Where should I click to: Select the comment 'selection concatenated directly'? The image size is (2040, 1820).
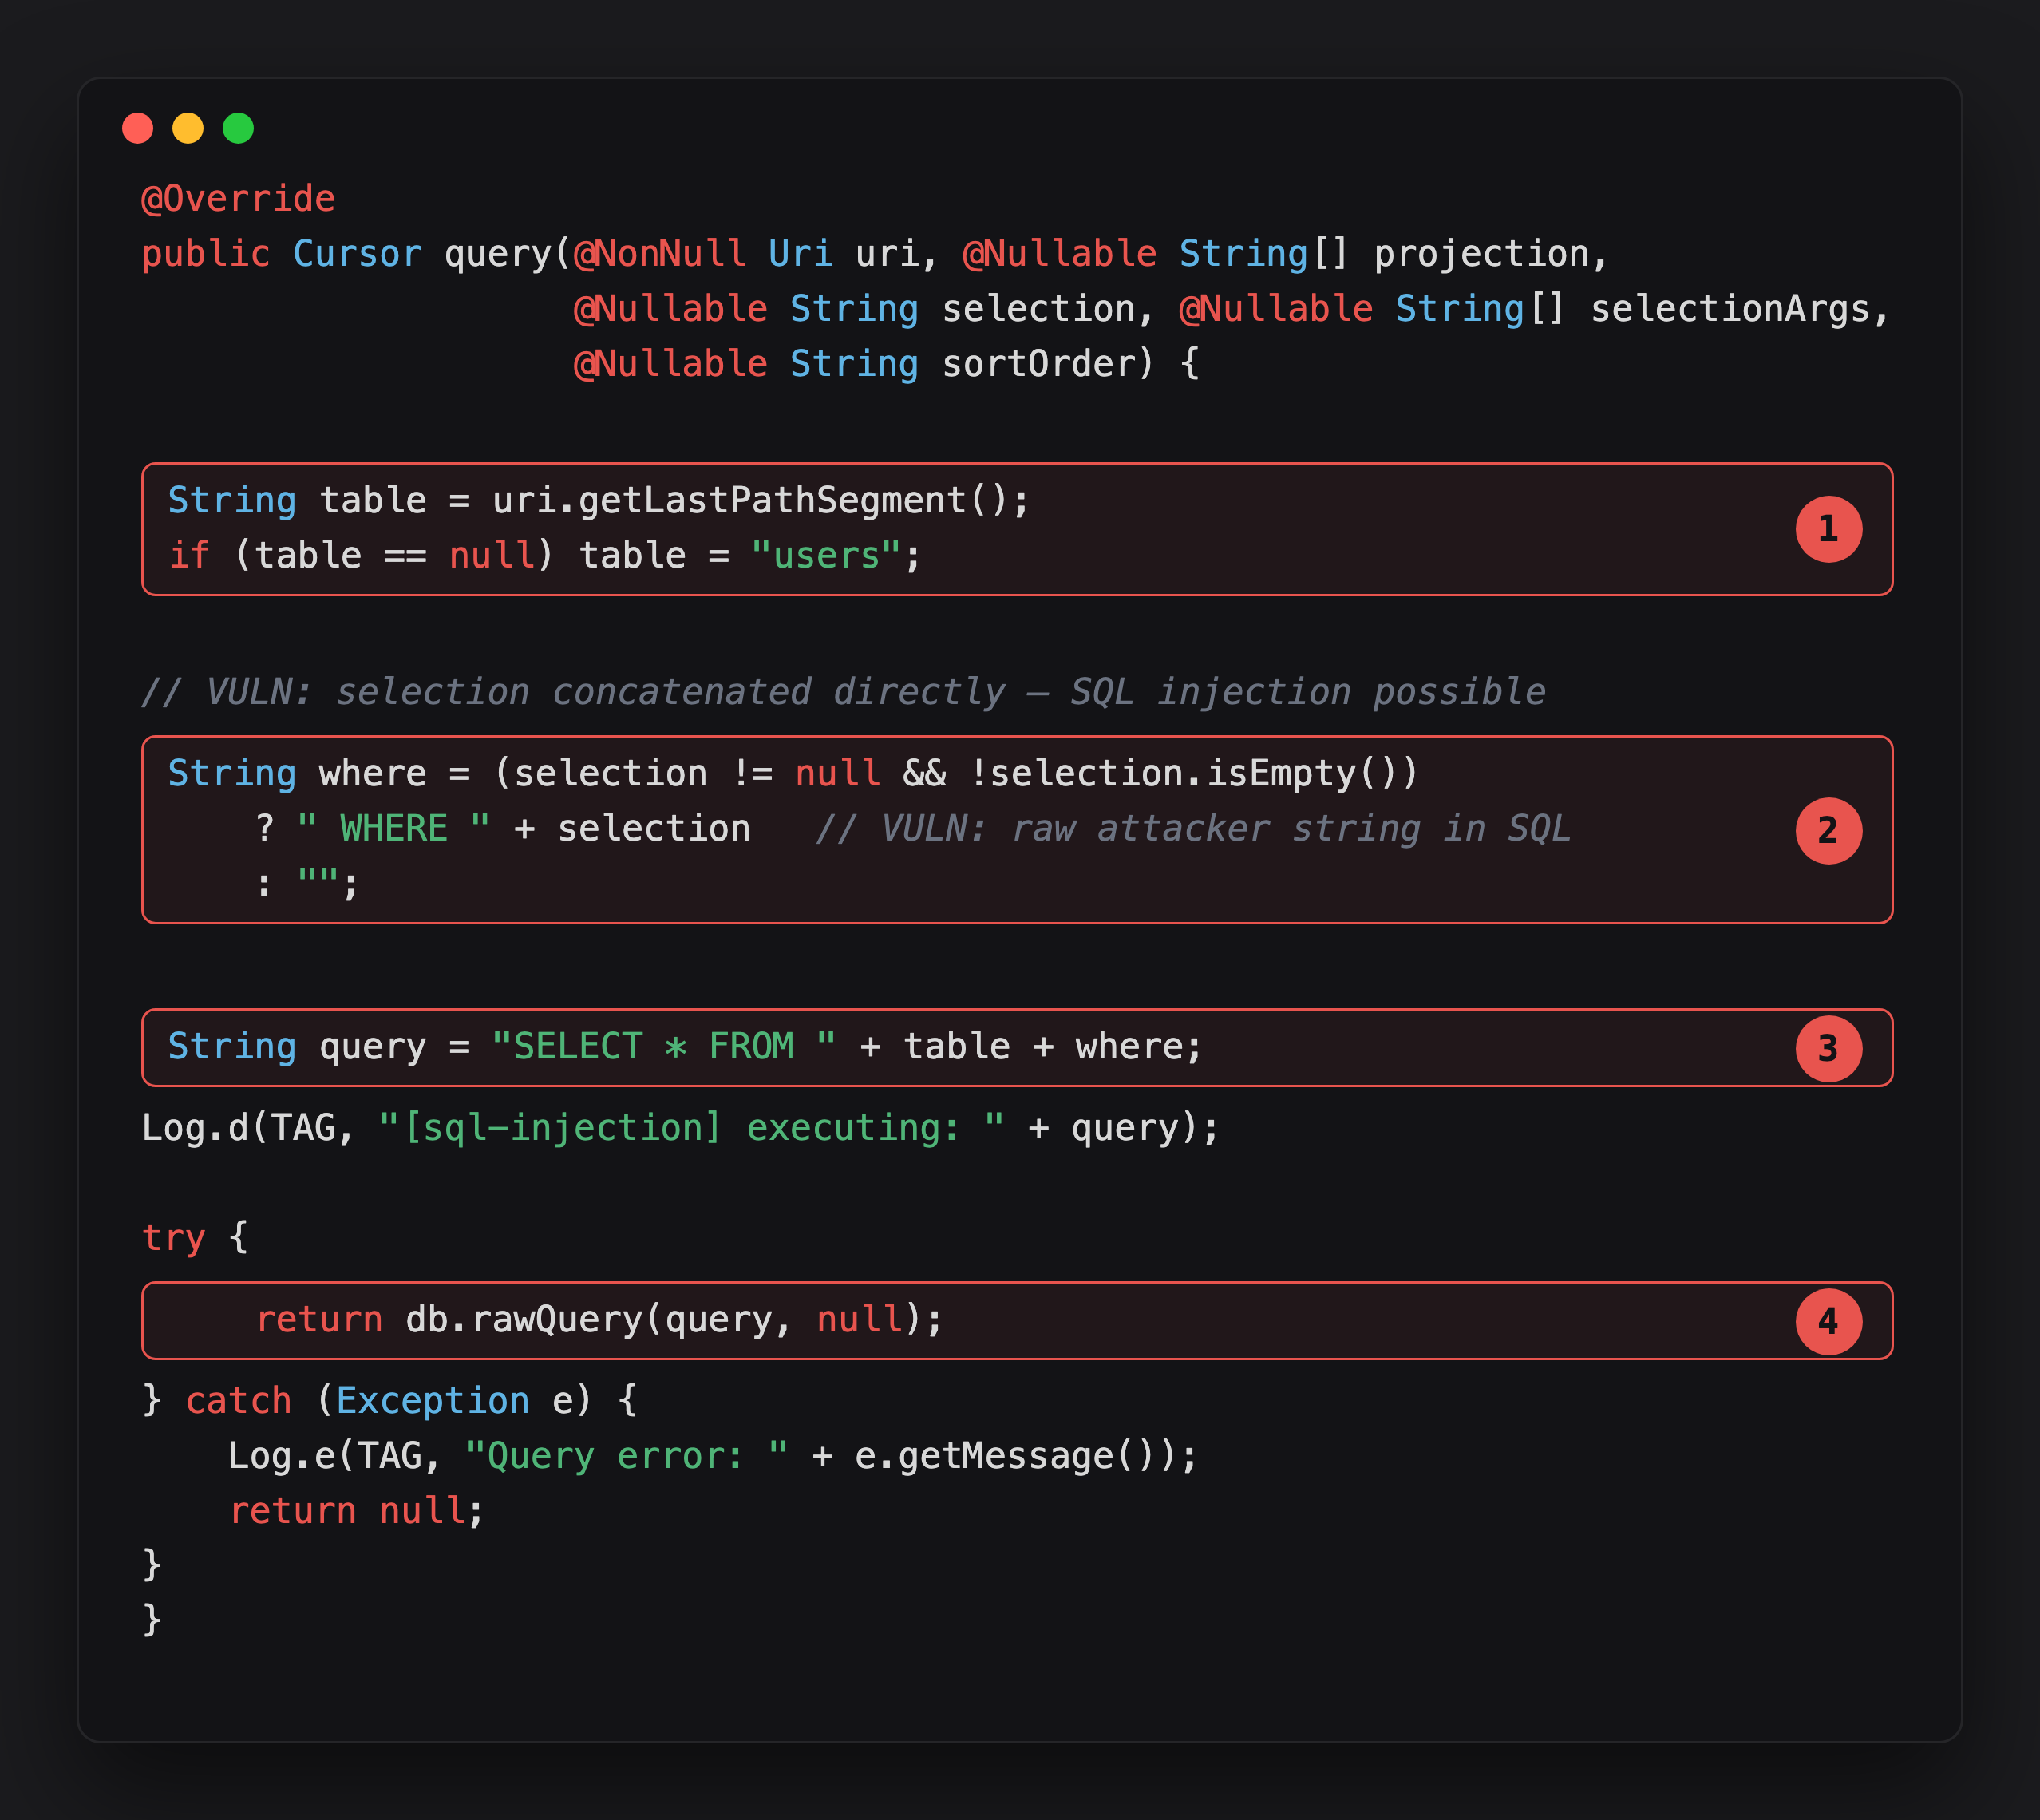670,691
